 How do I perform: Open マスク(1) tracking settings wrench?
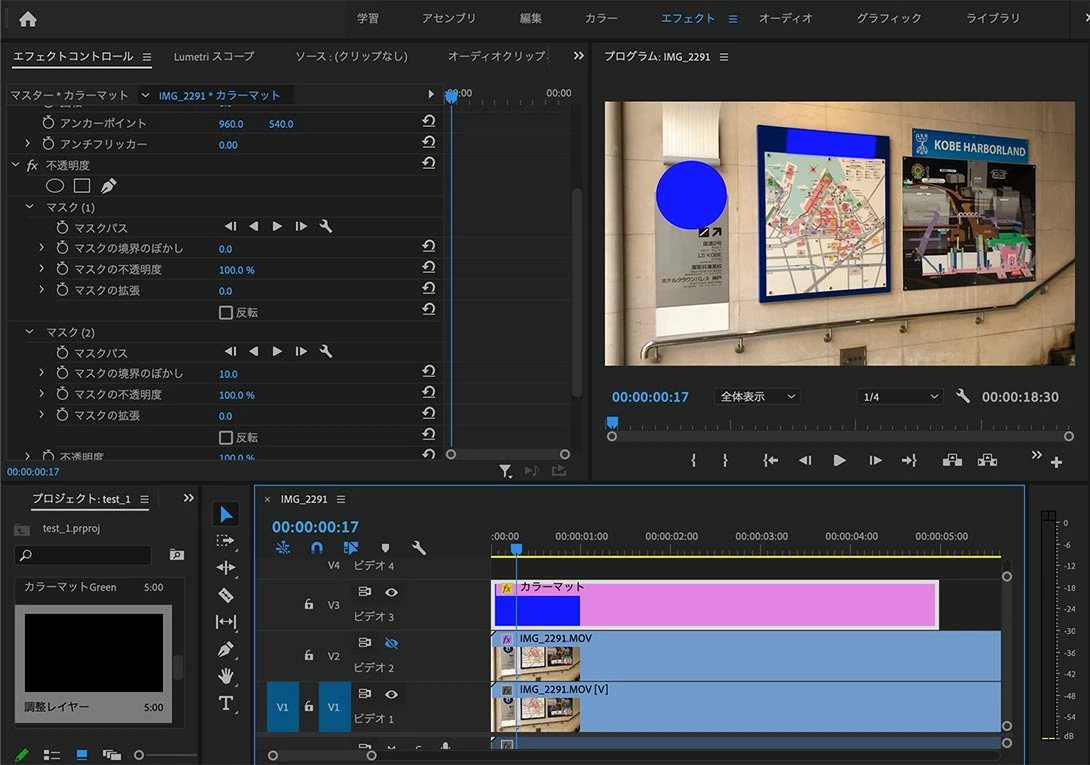tap(325, 226)
